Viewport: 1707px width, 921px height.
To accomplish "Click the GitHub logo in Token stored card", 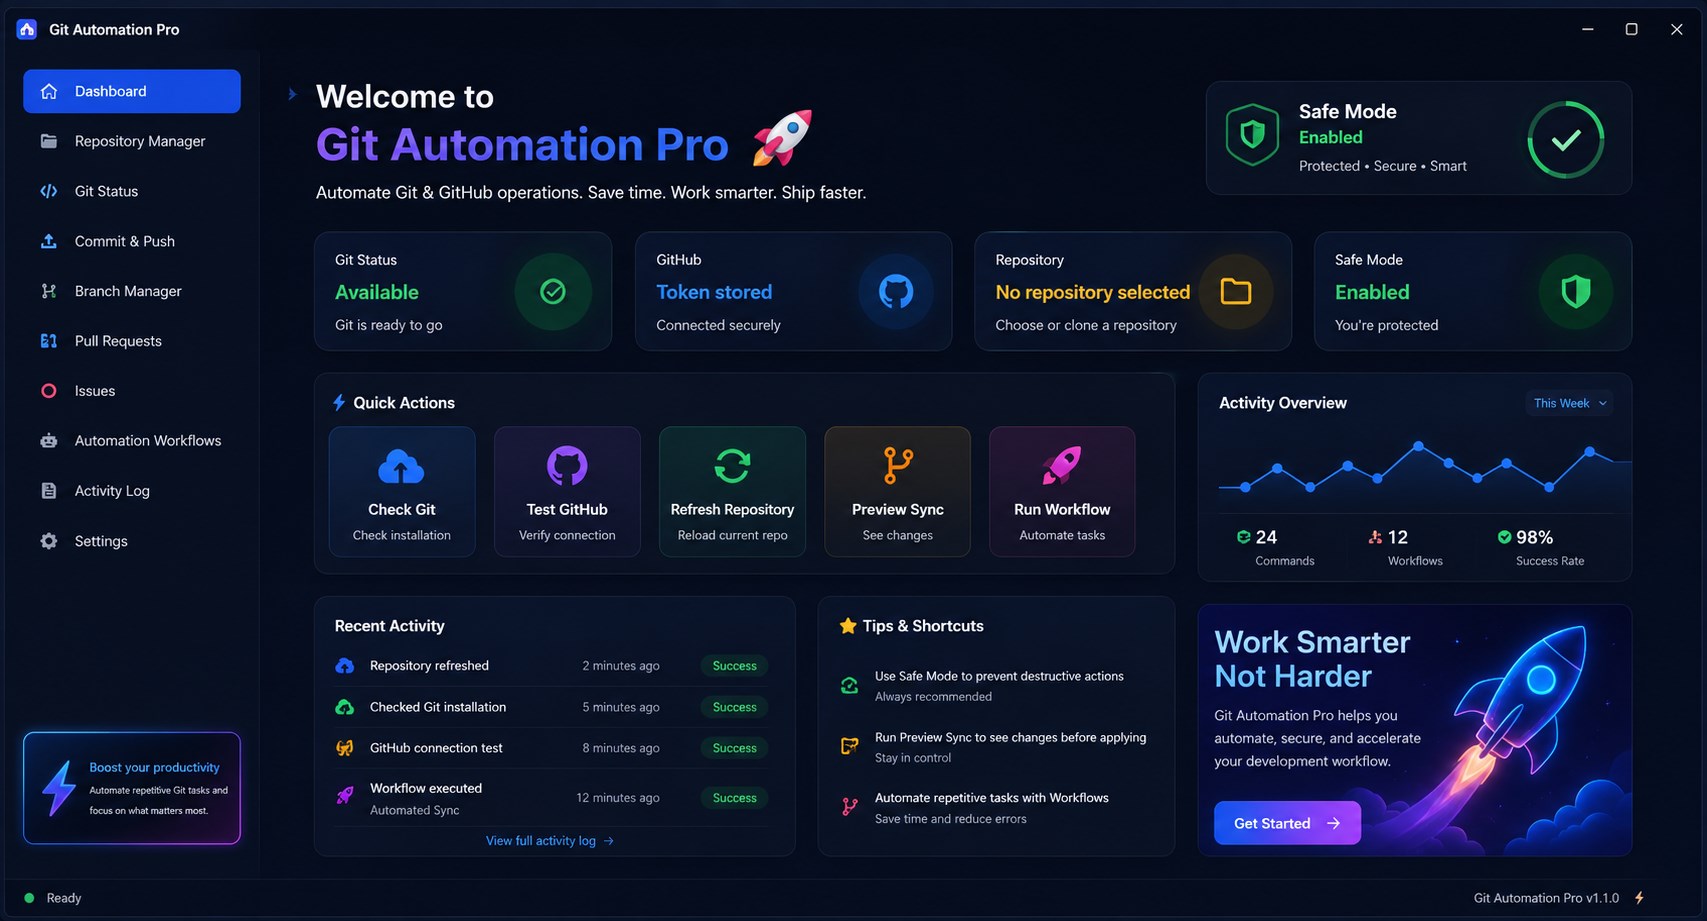I will [x=895, y=291].
